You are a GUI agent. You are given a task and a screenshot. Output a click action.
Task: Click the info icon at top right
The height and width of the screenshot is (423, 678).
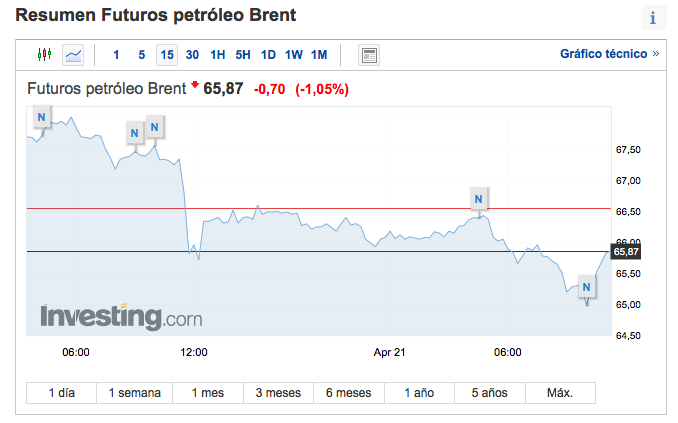coord(654,18)
